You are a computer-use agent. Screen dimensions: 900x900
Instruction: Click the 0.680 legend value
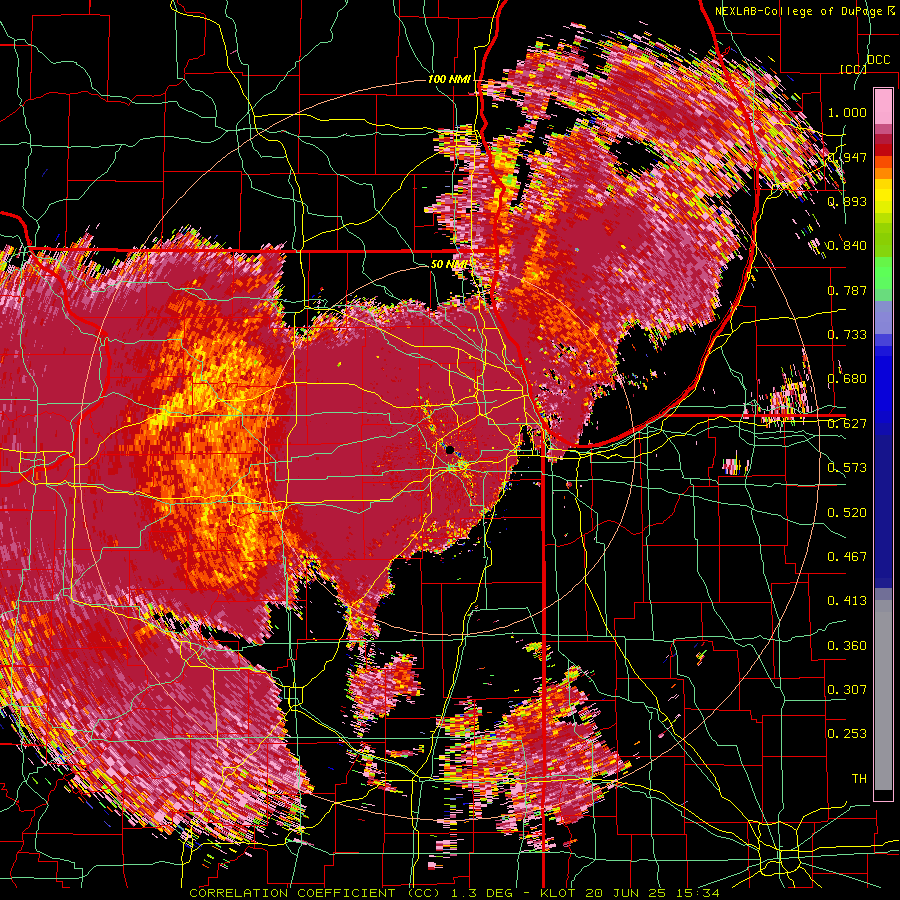(847, 379)
